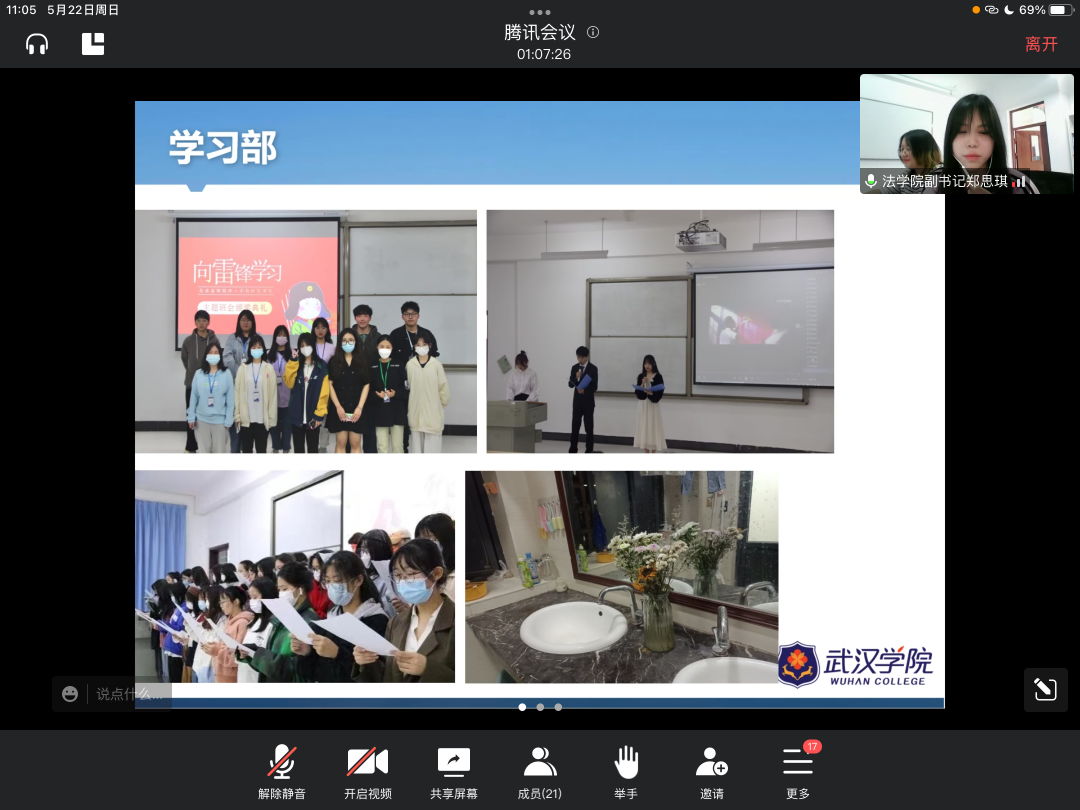The width and height of the screenshot is (1080, 810).
Task: Switch the meeting view layout icon
Action: 93,44
